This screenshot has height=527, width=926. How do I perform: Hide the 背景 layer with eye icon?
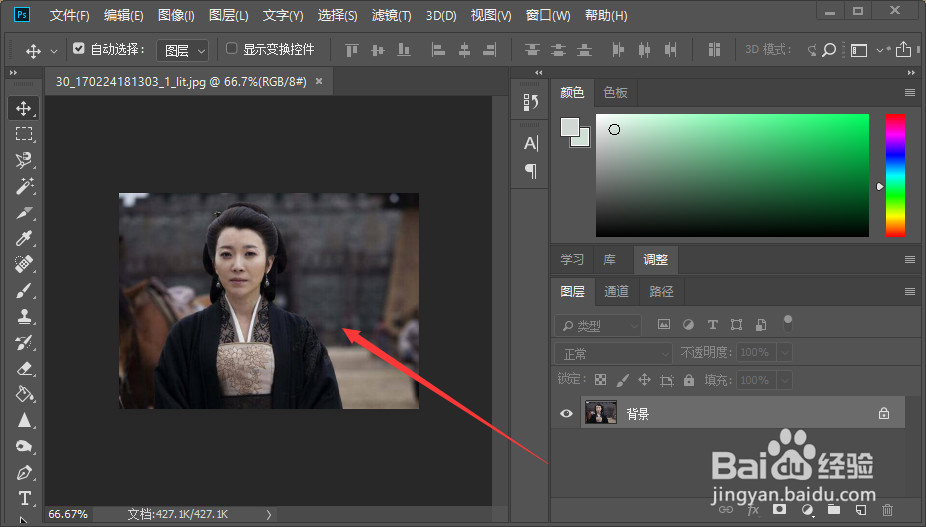pyautogui.click(x=566, y=413)
